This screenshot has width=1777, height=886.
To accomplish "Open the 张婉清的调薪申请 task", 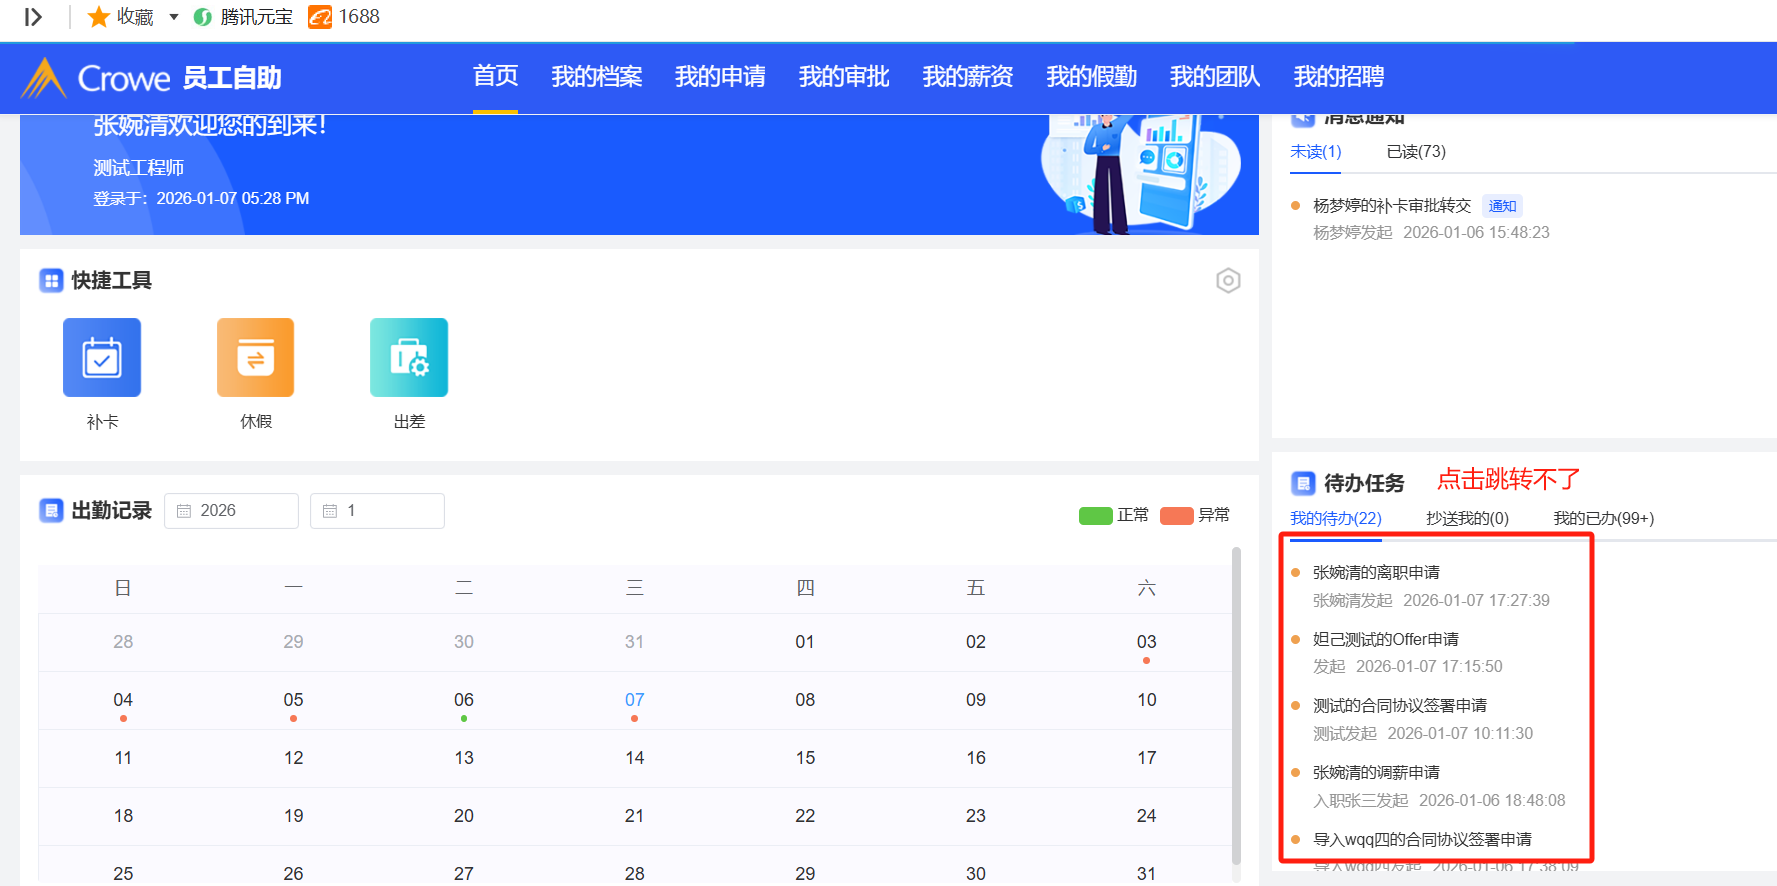I will click(x=1376, y=773).
